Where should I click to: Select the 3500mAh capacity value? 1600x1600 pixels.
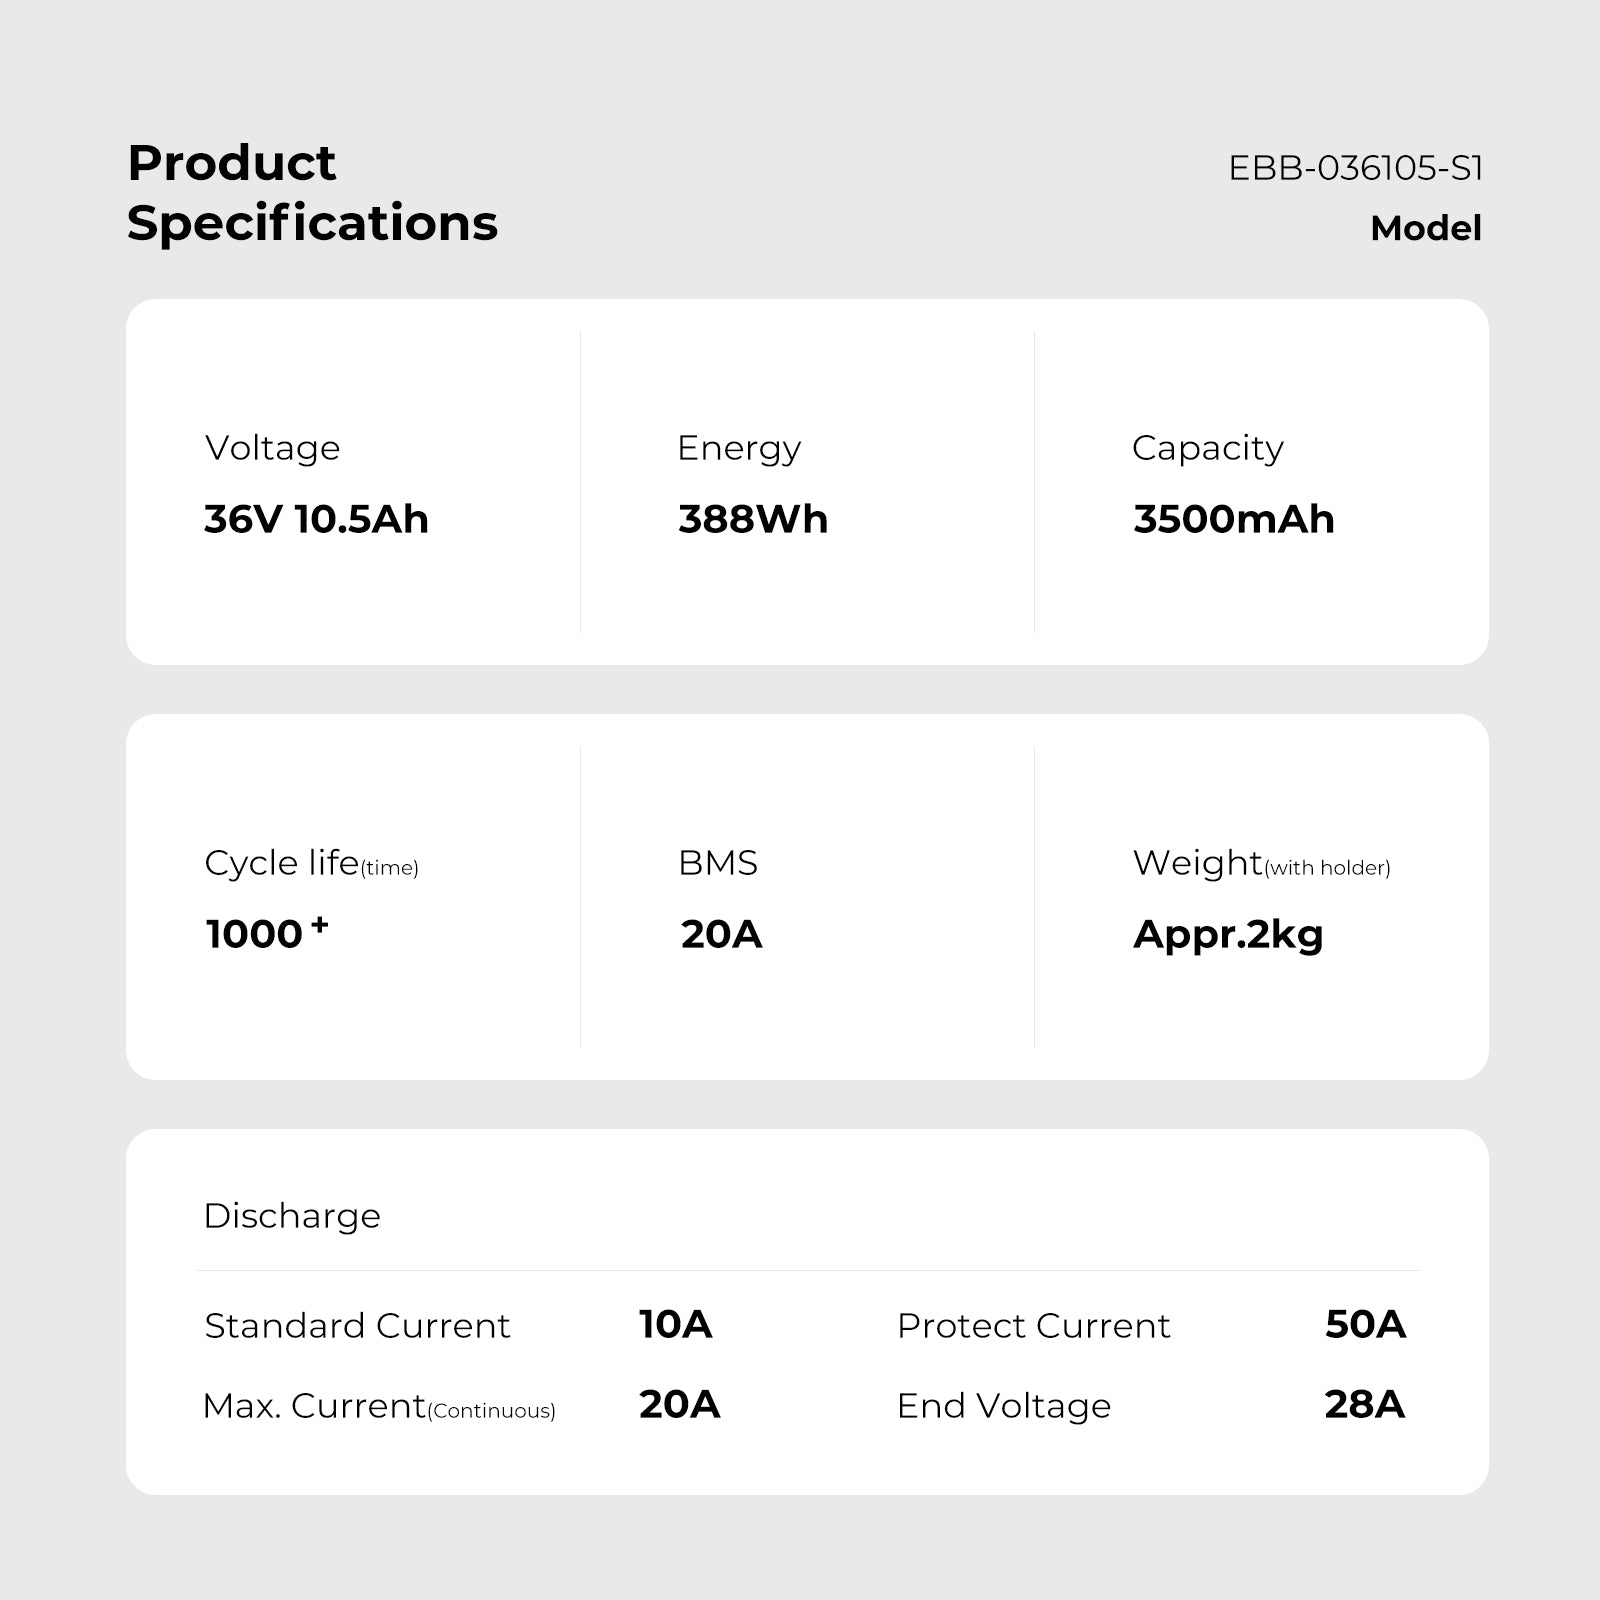[x=1233, y=519]
